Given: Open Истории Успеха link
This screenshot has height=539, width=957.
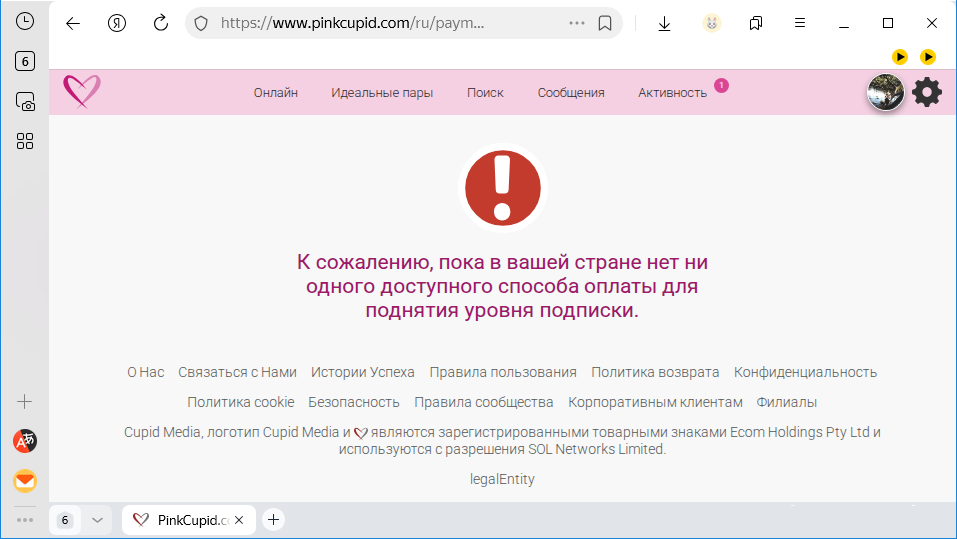Looking at the screenshot, I should click(363, 372).
